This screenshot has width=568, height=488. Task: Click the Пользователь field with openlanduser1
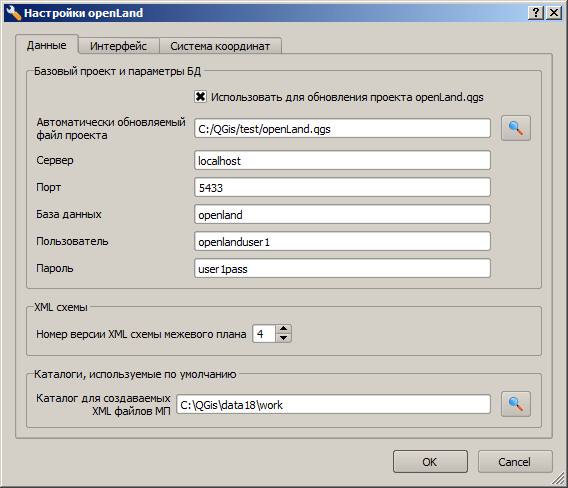pyautogui.click(x=342, y=241)
